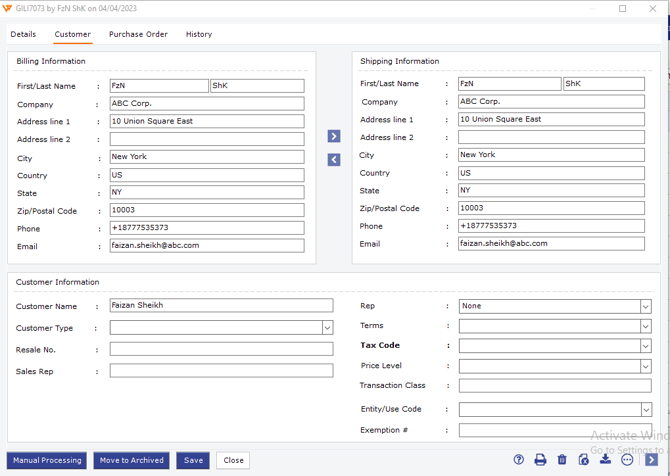Click the Resale No. input field
Screen dimensions: 670x476
pos(221,349)
